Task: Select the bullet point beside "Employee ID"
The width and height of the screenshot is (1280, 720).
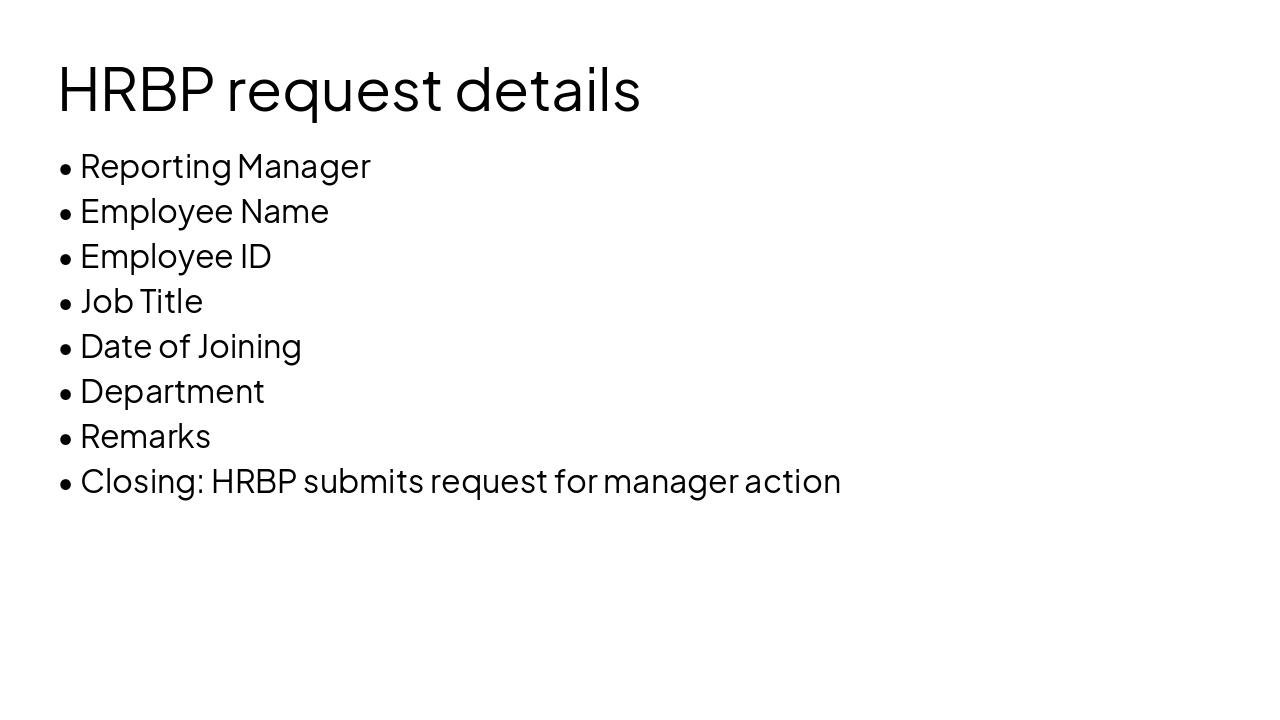Action: 66,258
